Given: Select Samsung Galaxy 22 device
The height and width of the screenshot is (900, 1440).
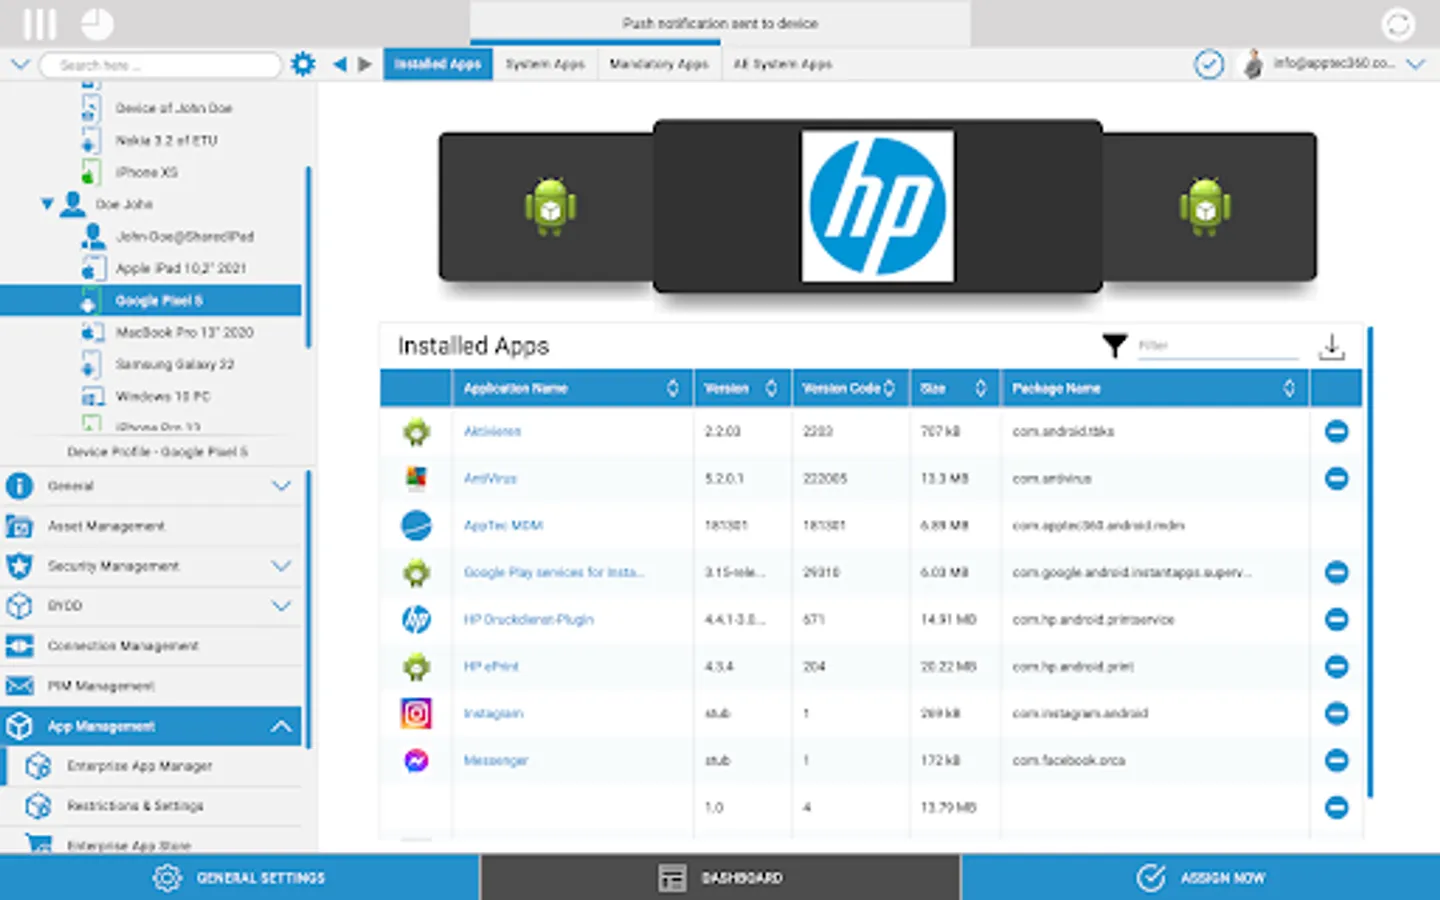Looking at the screenshot, I should click(x=174, y=364).
